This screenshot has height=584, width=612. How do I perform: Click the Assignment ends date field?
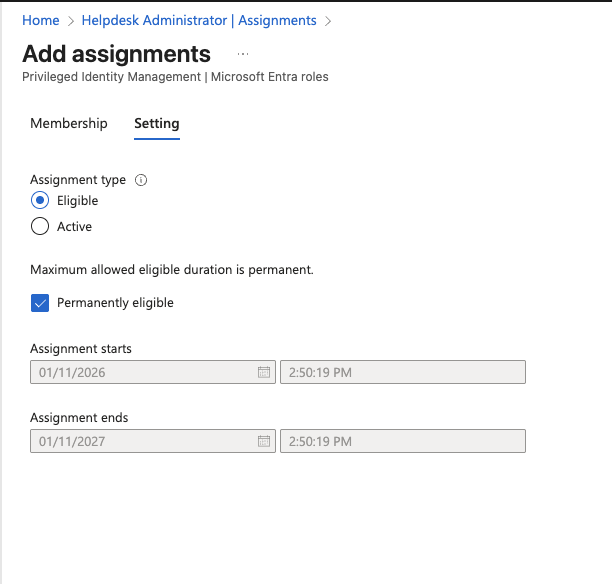tap(142, 441)
